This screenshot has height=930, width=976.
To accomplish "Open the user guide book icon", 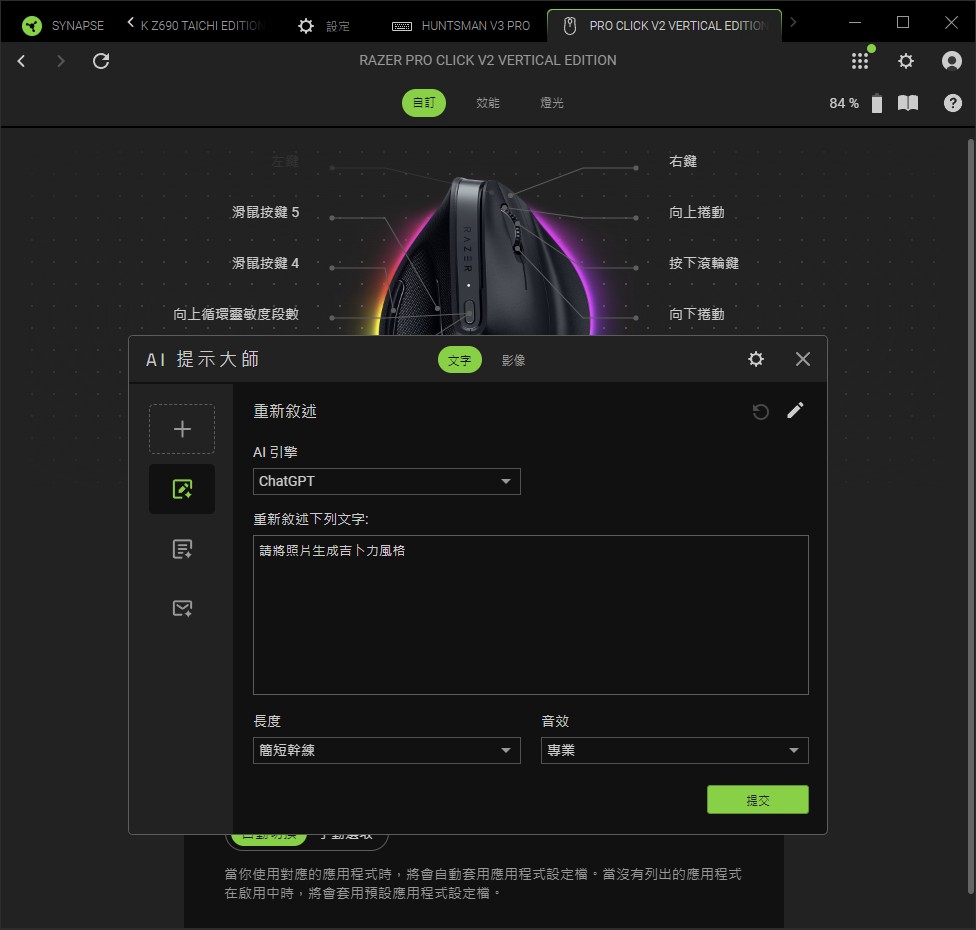I will (908, 103).
